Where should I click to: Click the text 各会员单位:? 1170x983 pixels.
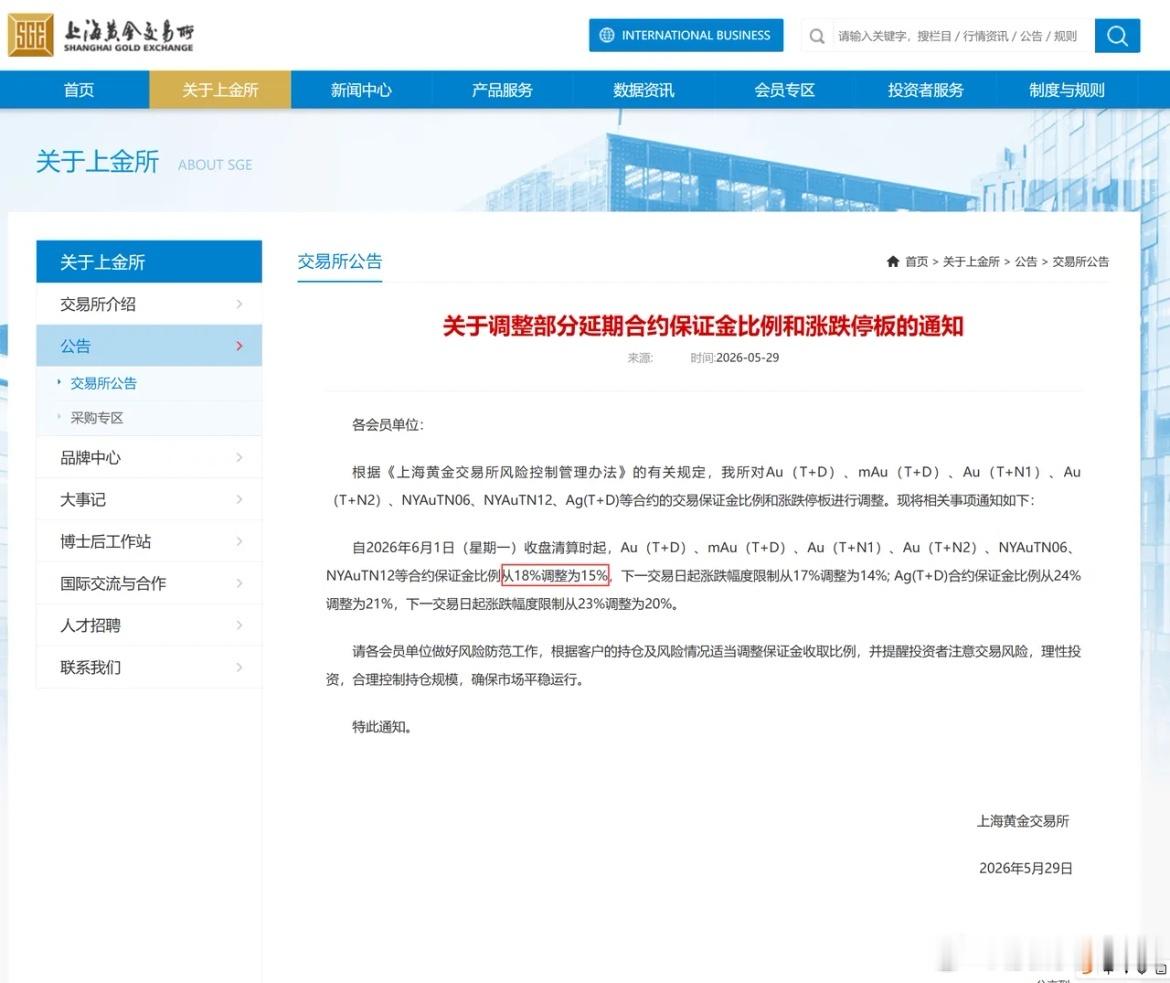[x=388, y=425]
